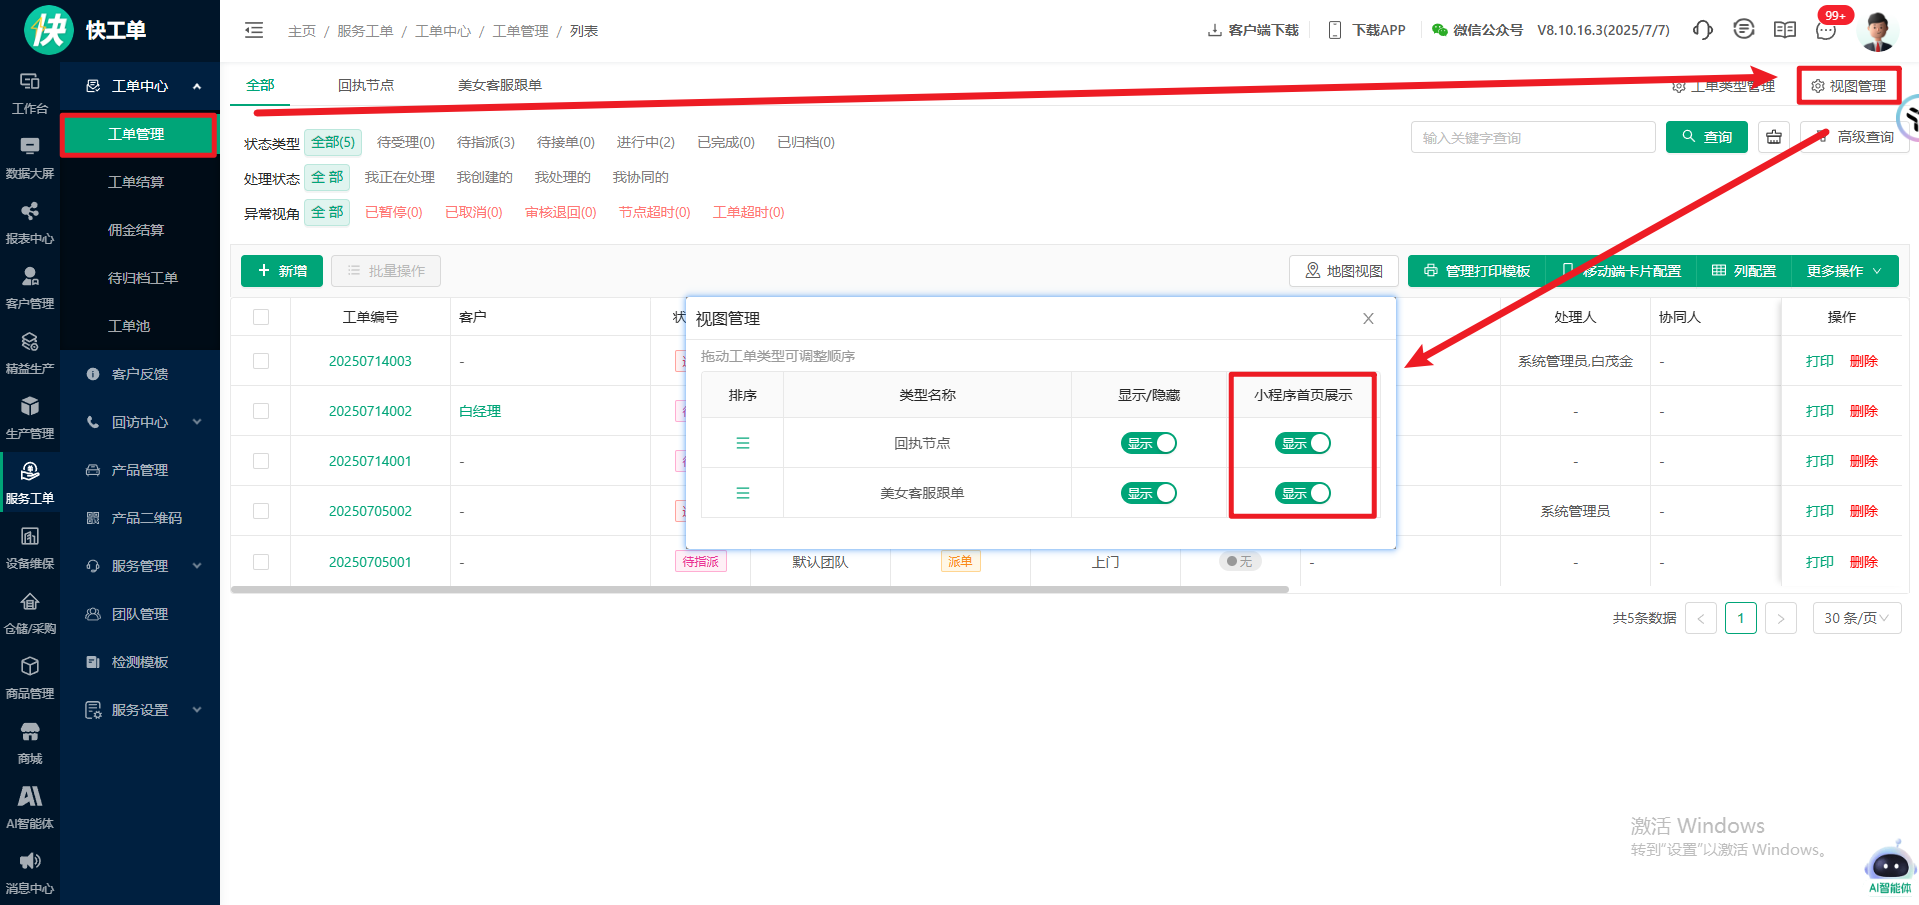
Task: Open the 30 条/页 page size dropdown
Action: pyautogui.click(x=1856, y=618)
